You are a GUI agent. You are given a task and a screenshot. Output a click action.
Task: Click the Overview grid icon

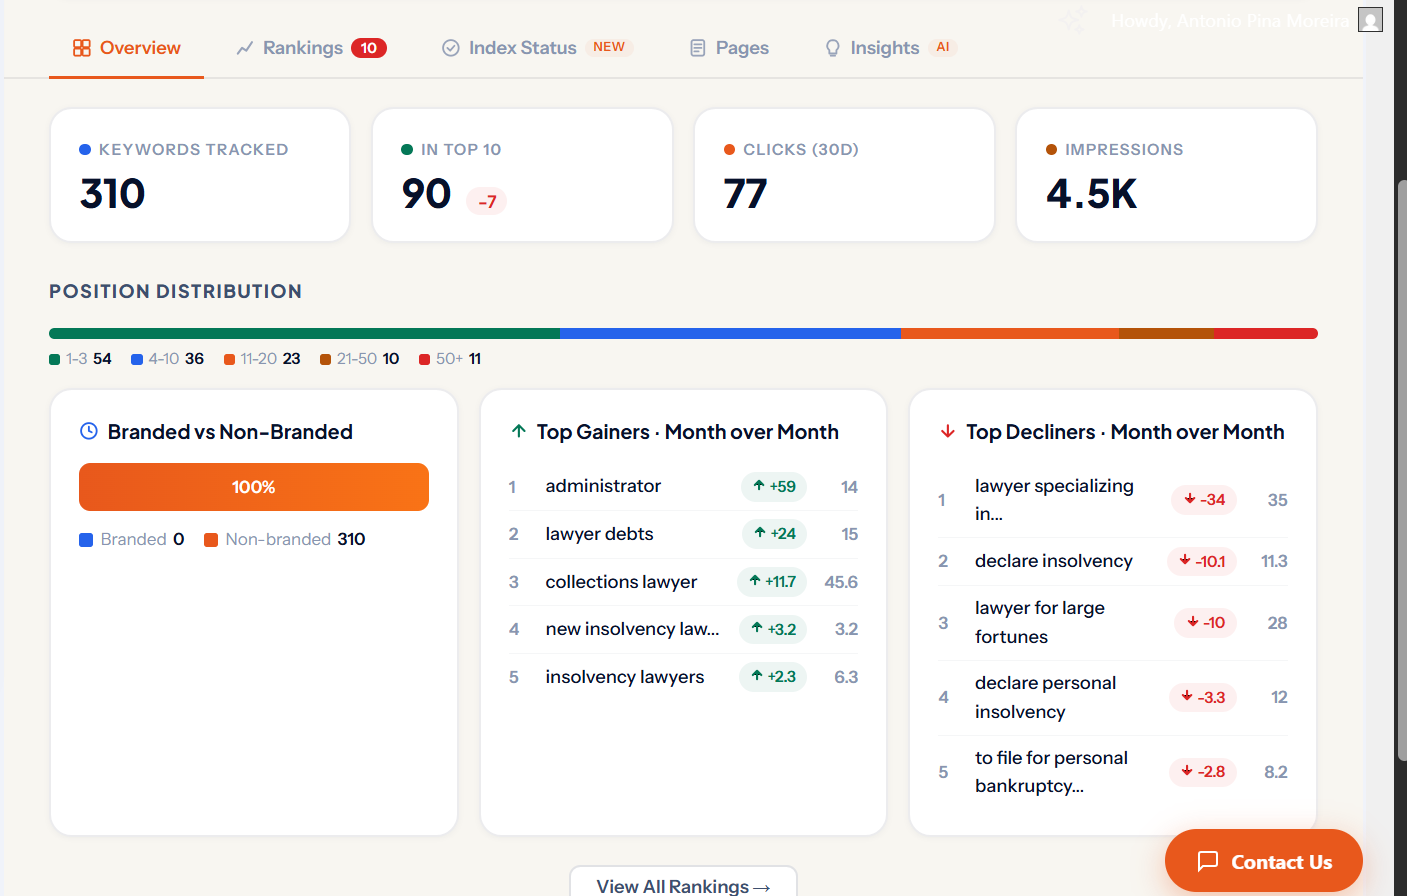point(82,48)
